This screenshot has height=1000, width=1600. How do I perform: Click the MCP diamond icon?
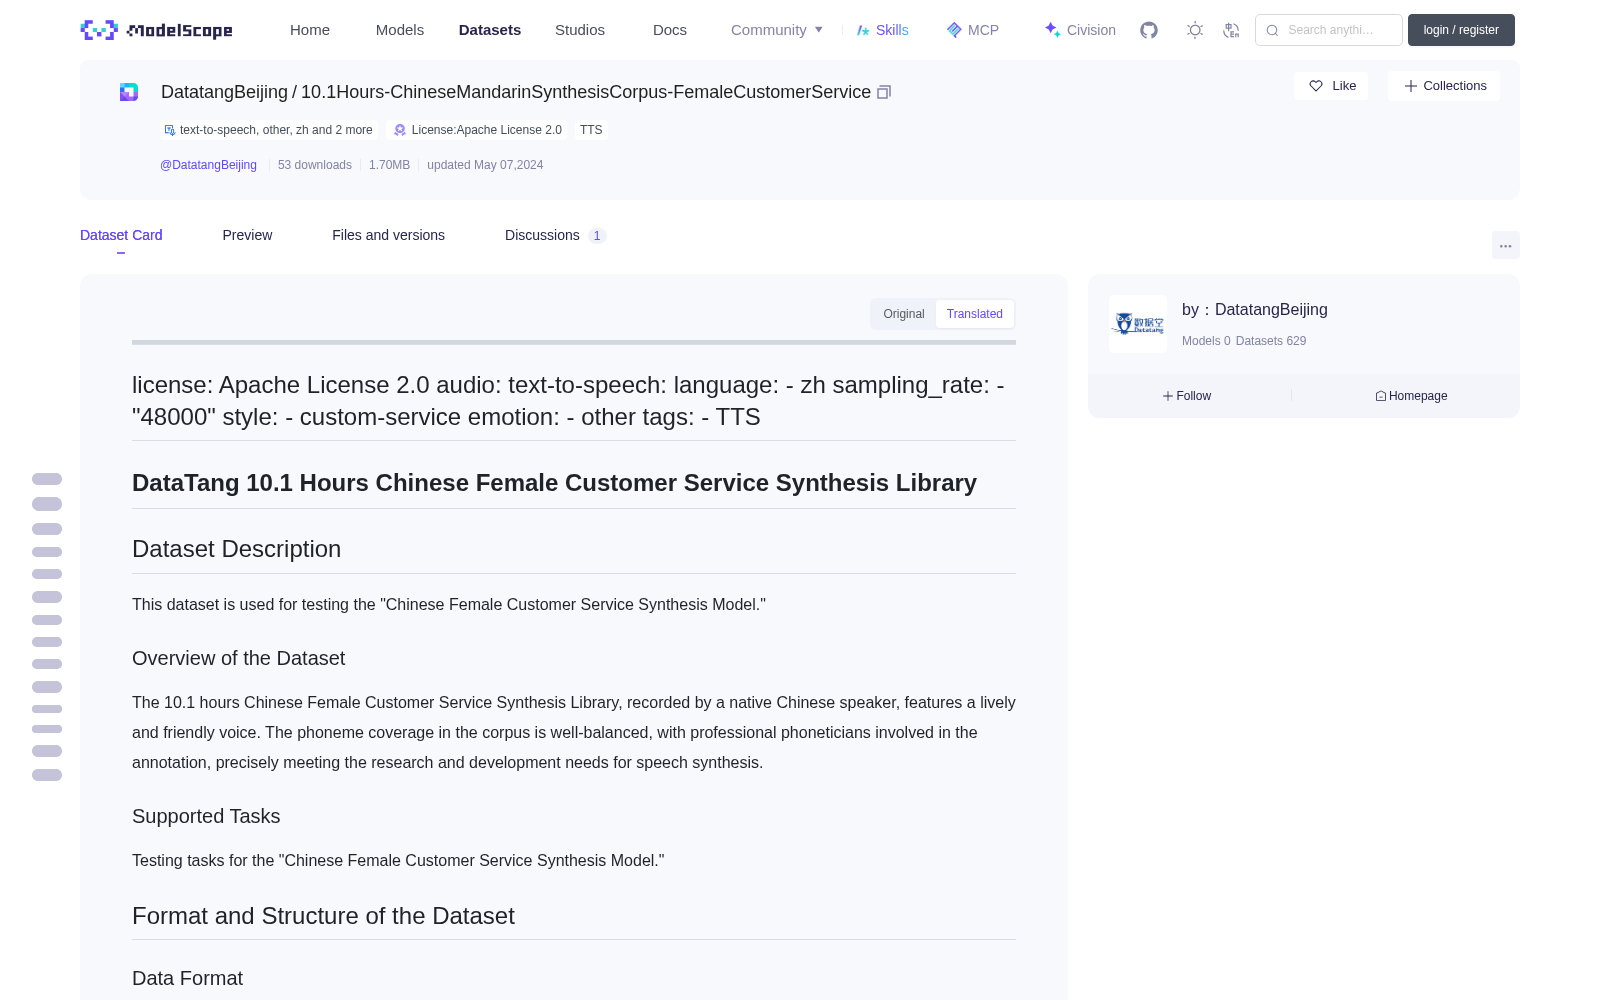(x=954, y=30)
